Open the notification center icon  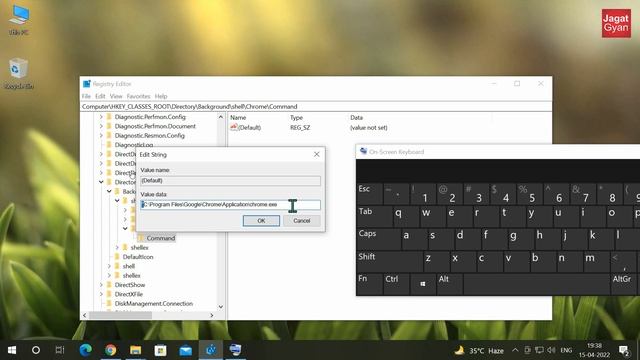pos(624,350)
